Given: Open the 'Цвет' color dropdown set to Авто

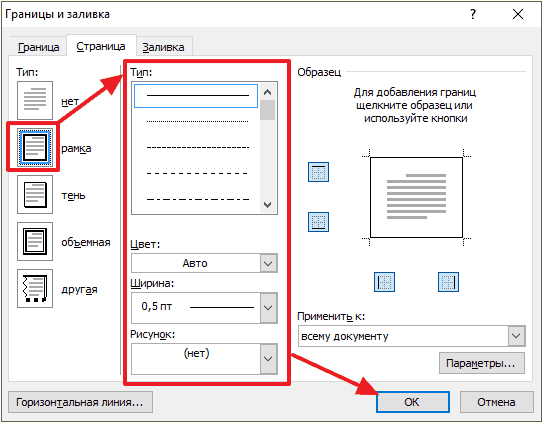Looking at the screenshot, I should pos(204,263).
